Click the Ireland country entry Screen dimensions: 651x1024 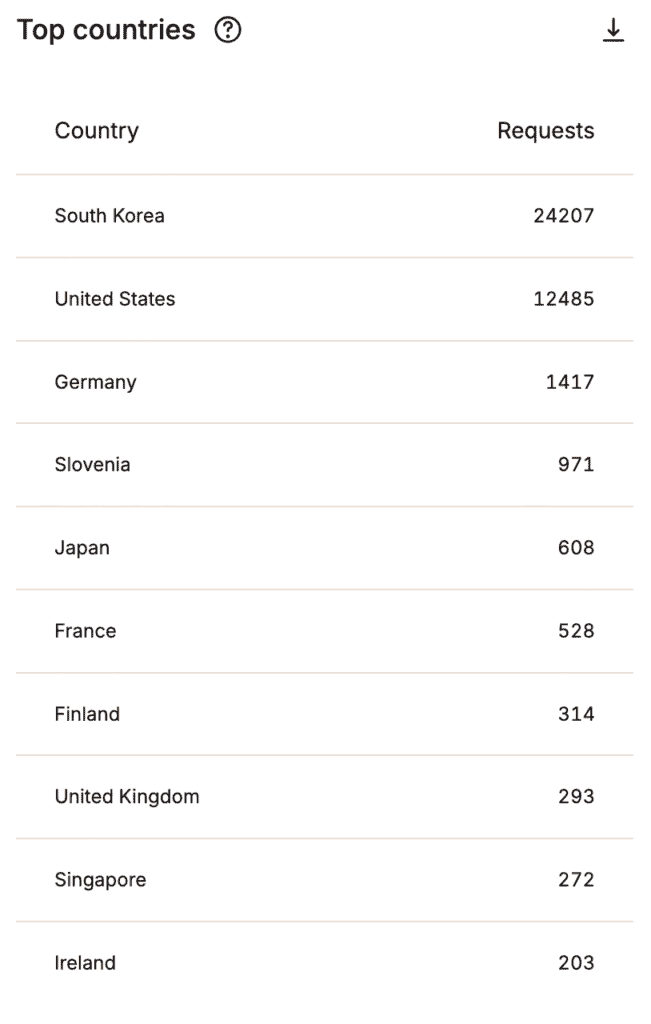tap(86, 963)
